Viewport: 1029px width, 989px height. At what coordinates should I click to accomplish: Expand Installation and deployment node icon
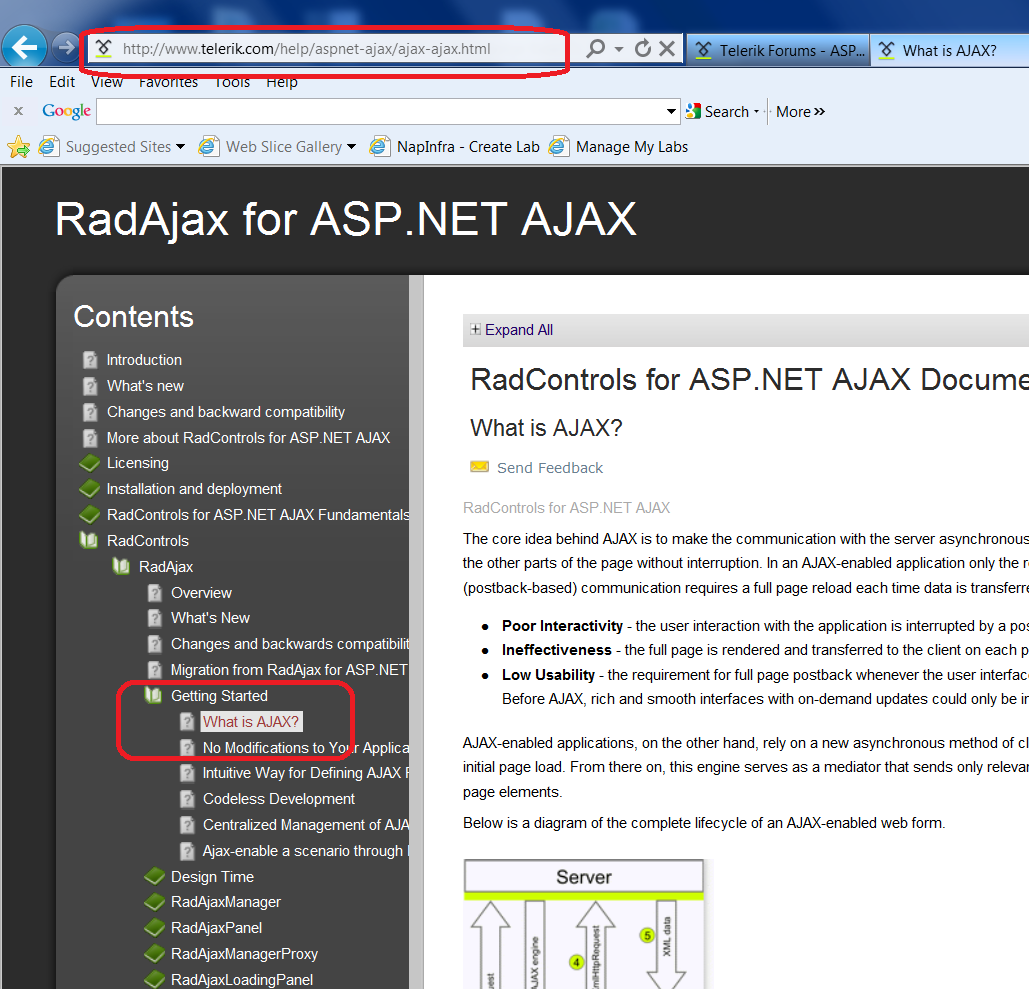(x=89, y=489)
